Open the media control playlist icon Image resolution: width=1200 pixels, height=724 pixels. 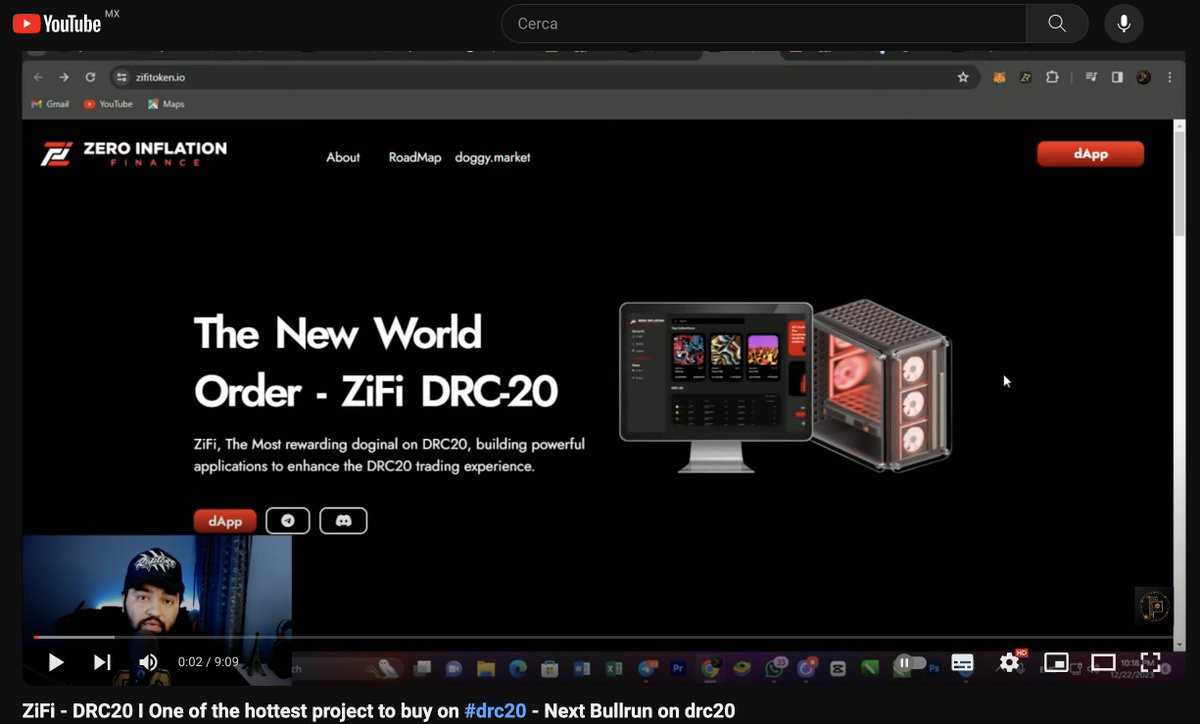click(x=1092, y=77)
